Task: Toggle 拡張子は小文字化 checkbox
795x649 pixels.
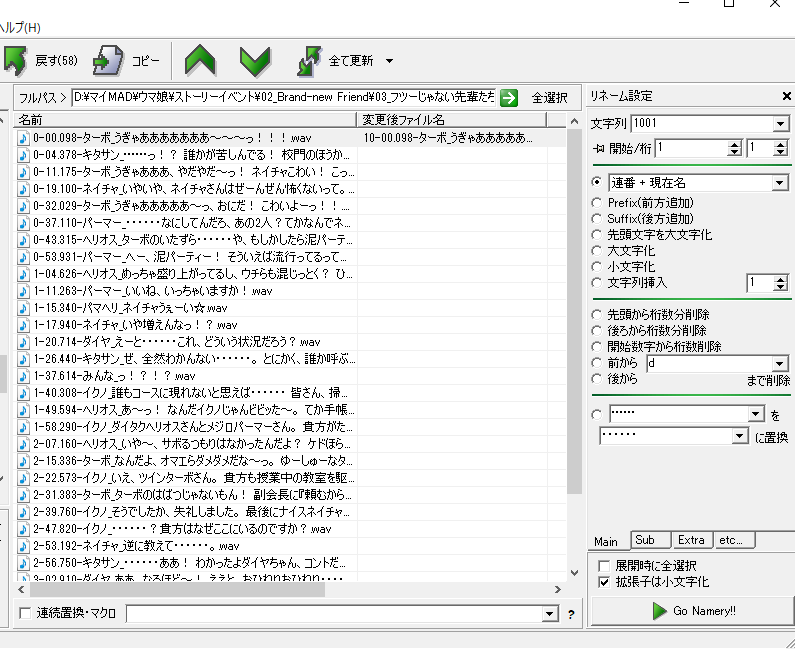Action: click(x=603, y=582)
